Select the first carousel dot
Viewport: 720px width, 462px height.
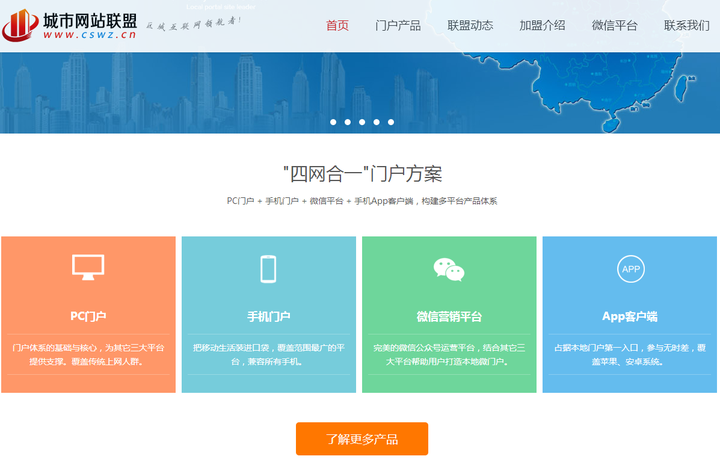point(333,122)
